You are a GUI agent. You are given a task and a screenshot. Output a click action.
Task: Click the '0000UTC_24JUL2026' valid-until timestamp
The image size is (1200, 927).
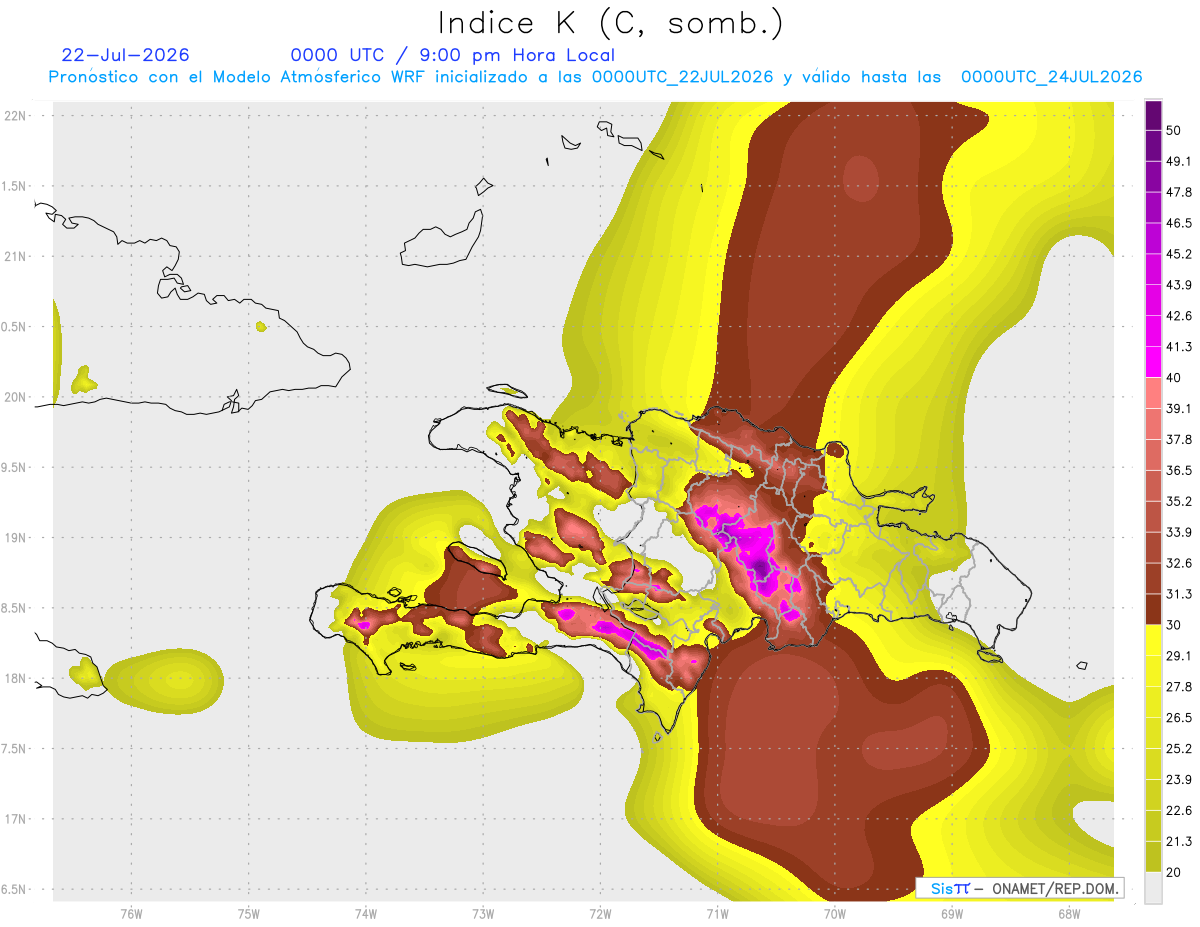pyautogui.click(x=1052, y=77)
